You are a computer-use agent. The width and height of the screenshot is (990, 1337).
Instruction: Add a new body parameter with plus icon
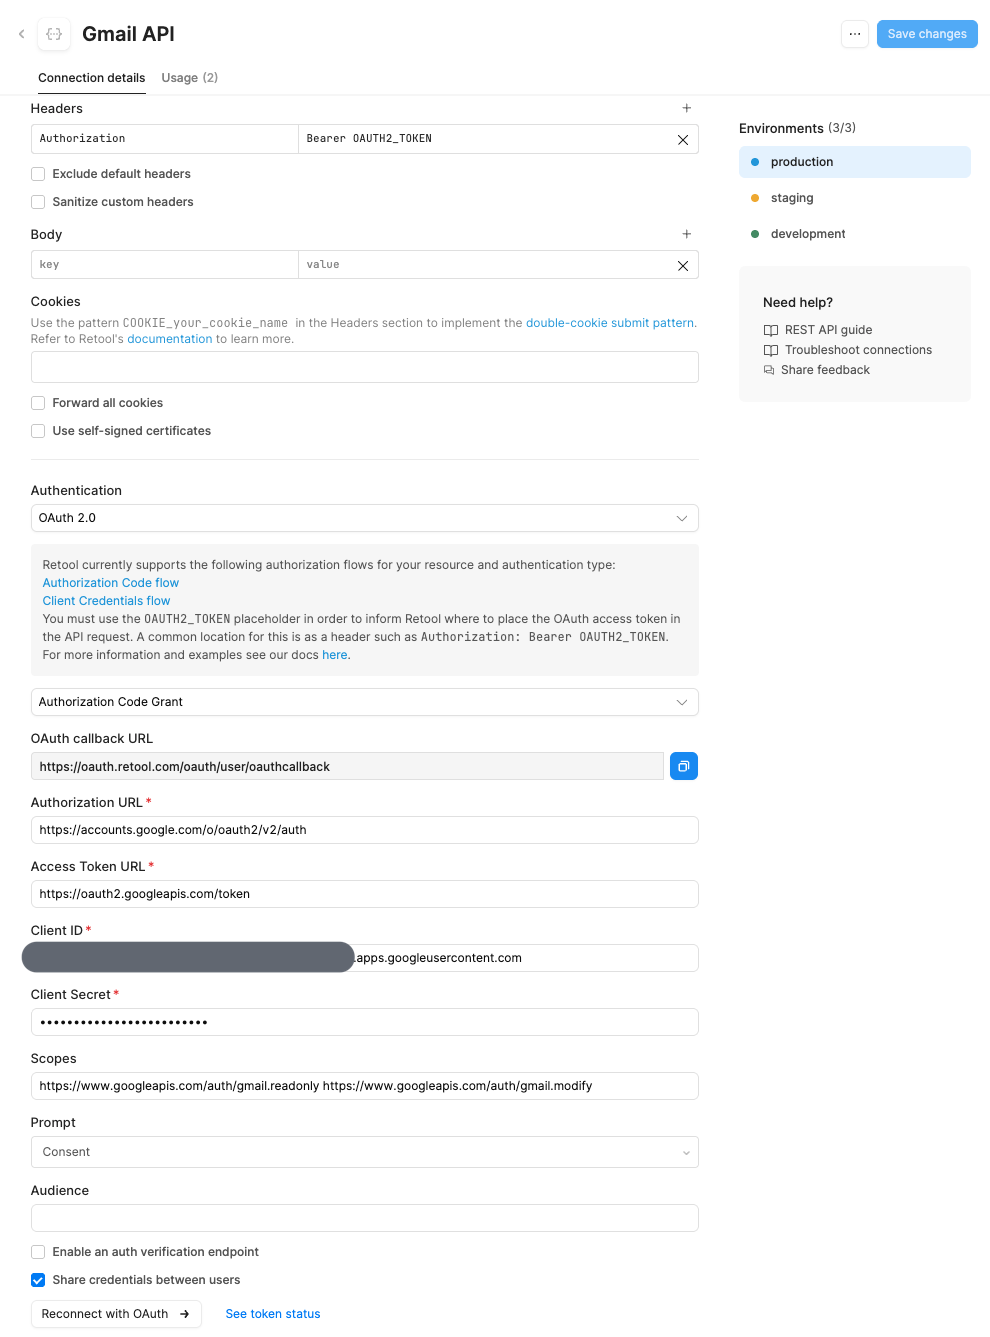pyautogui.click(x=687, y=234)
